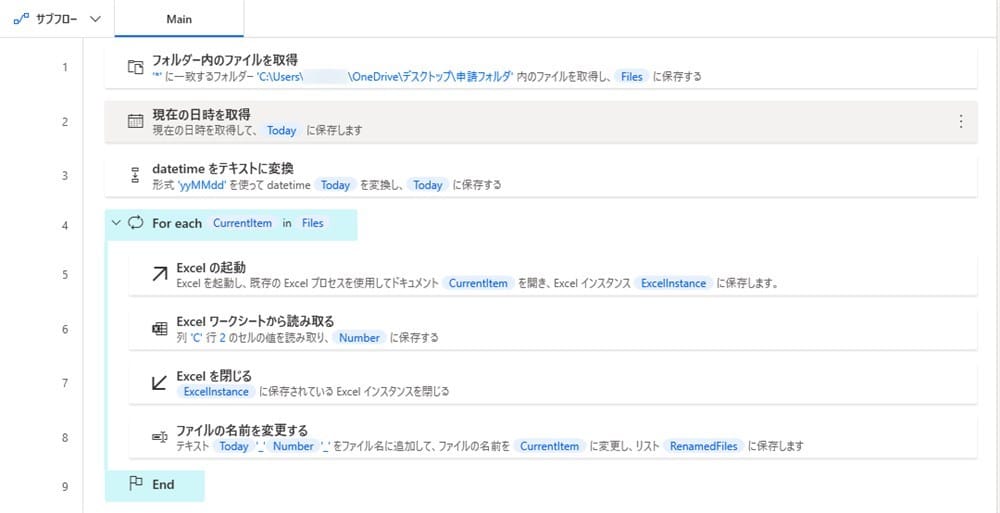Open the three-dot menu on step 2
The height and width of the screenshot is (513, 1000).
coord(960,121)
